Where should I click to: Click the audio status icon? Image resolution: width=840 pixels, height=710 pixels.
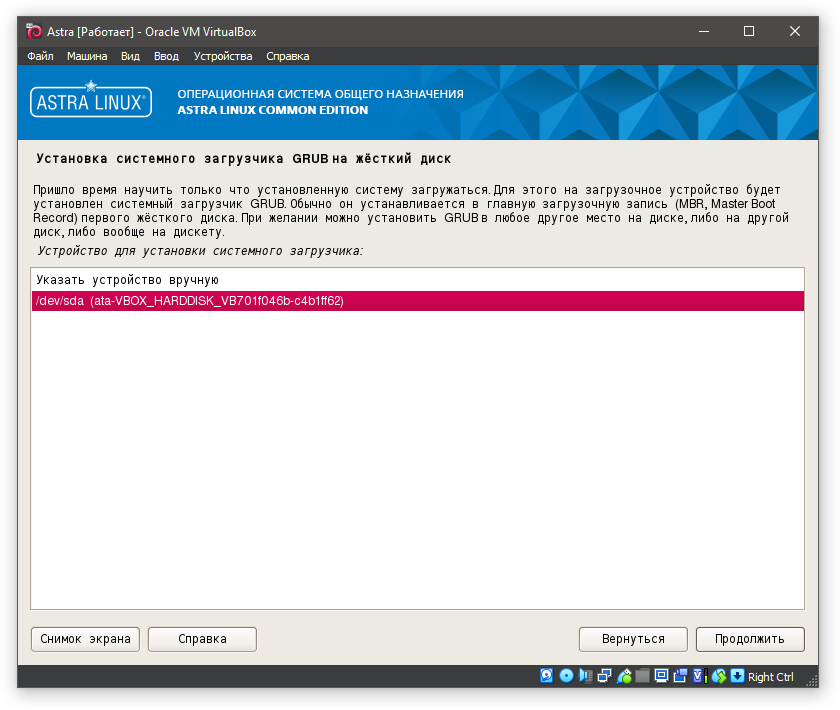pyautogui.click(x=586, y=676)
